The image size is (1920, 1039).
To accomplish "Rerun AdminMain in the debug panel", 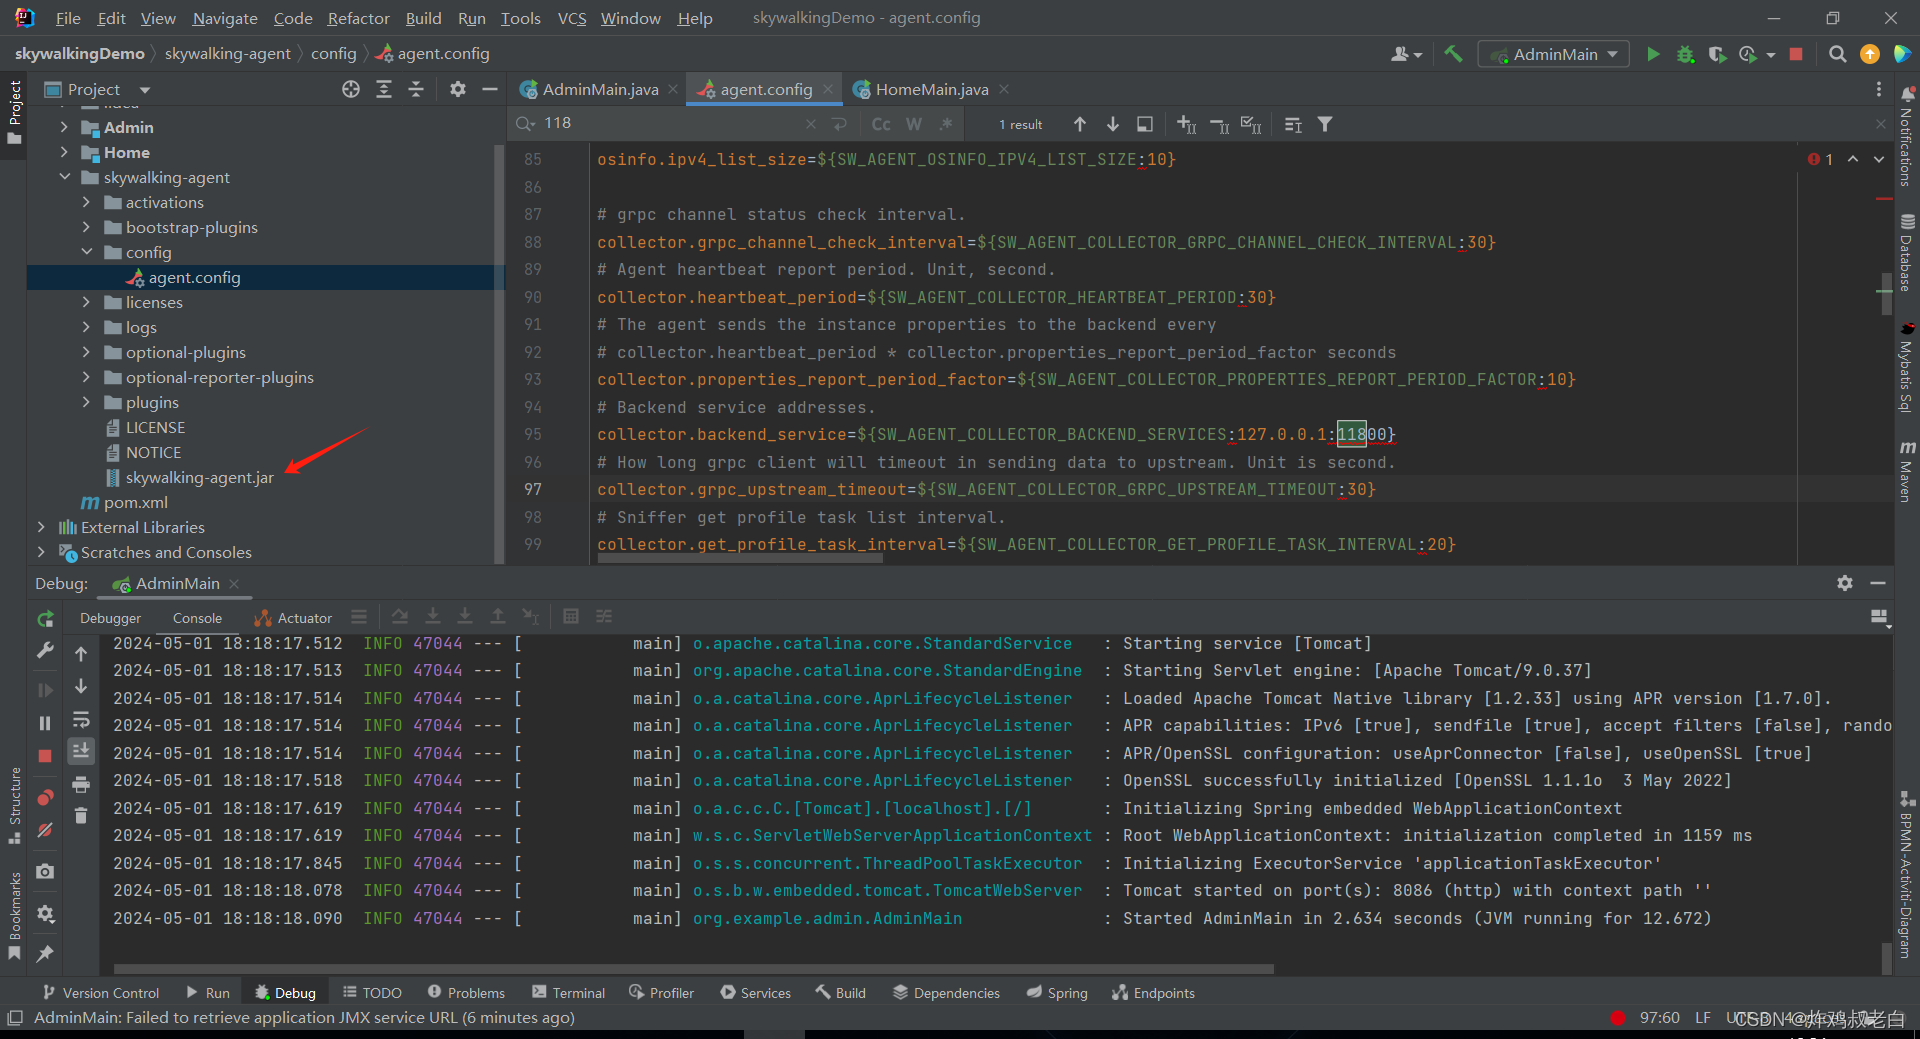I will coord(45,619).
